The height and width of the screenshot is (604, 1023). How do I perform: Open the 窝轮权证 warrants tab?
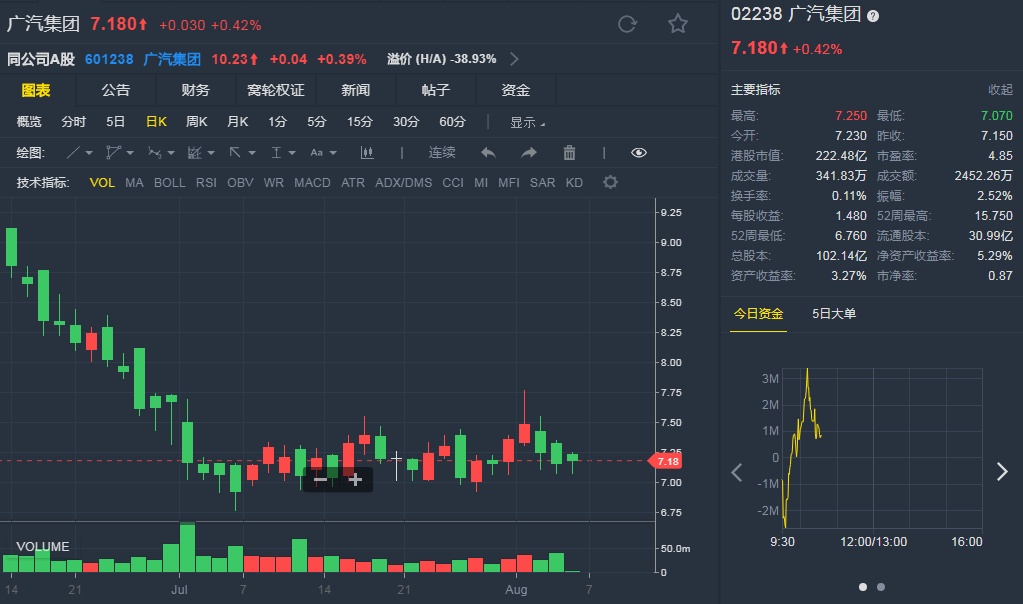click(x=276, y=90)
